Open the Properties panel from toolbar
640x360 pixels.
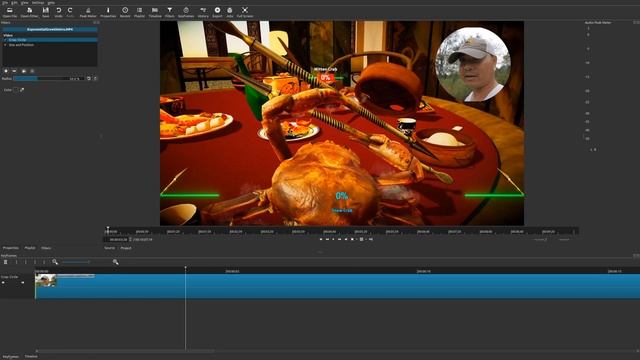tap(108, 12)
